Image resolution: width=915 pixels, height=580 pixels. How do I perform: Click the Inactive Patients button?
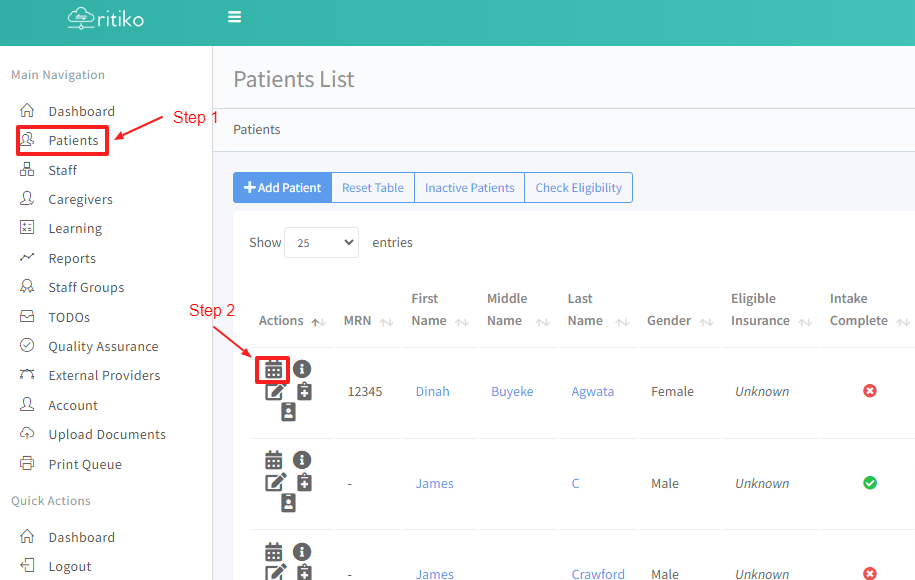[469, 188]
